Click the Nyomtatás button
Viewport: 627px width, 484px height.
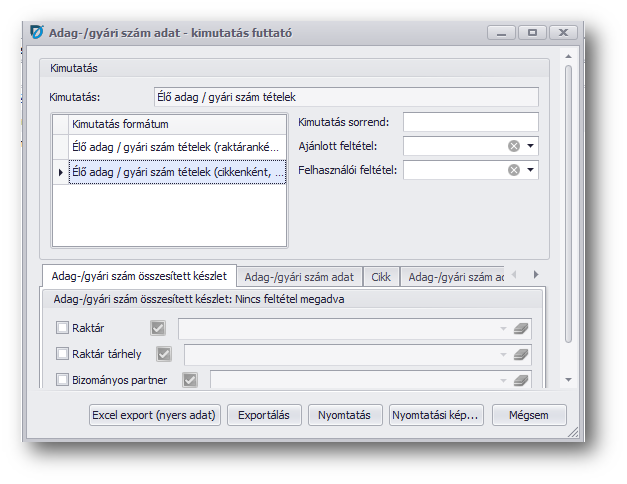345,415
